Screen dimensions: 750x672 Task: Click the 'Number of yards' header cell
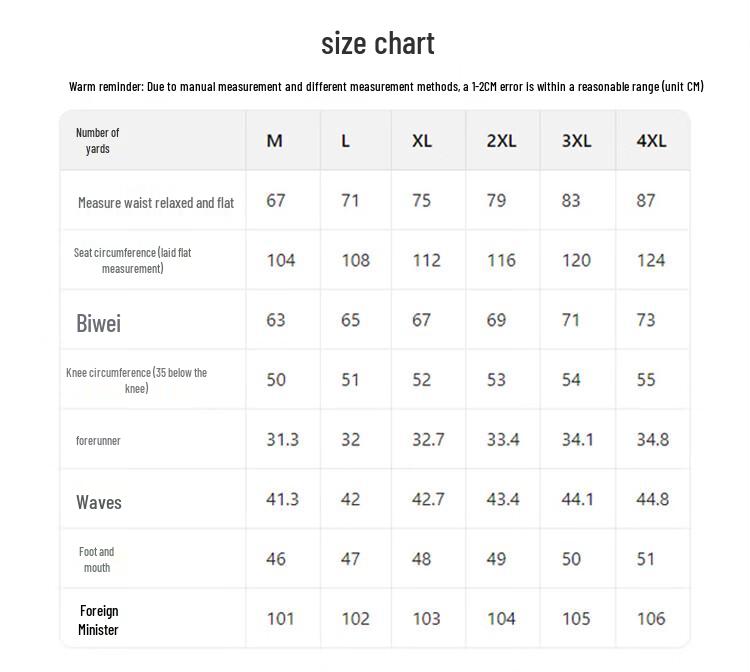[98, 141]
